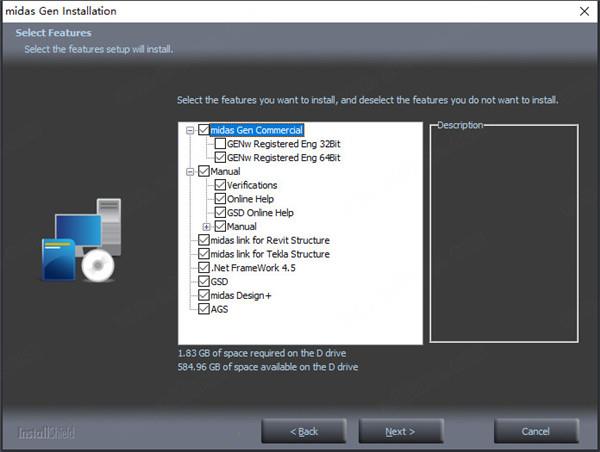Uncheck the Verifications checkbox
This screenshot has height=452, width=600.
point(220,185)
